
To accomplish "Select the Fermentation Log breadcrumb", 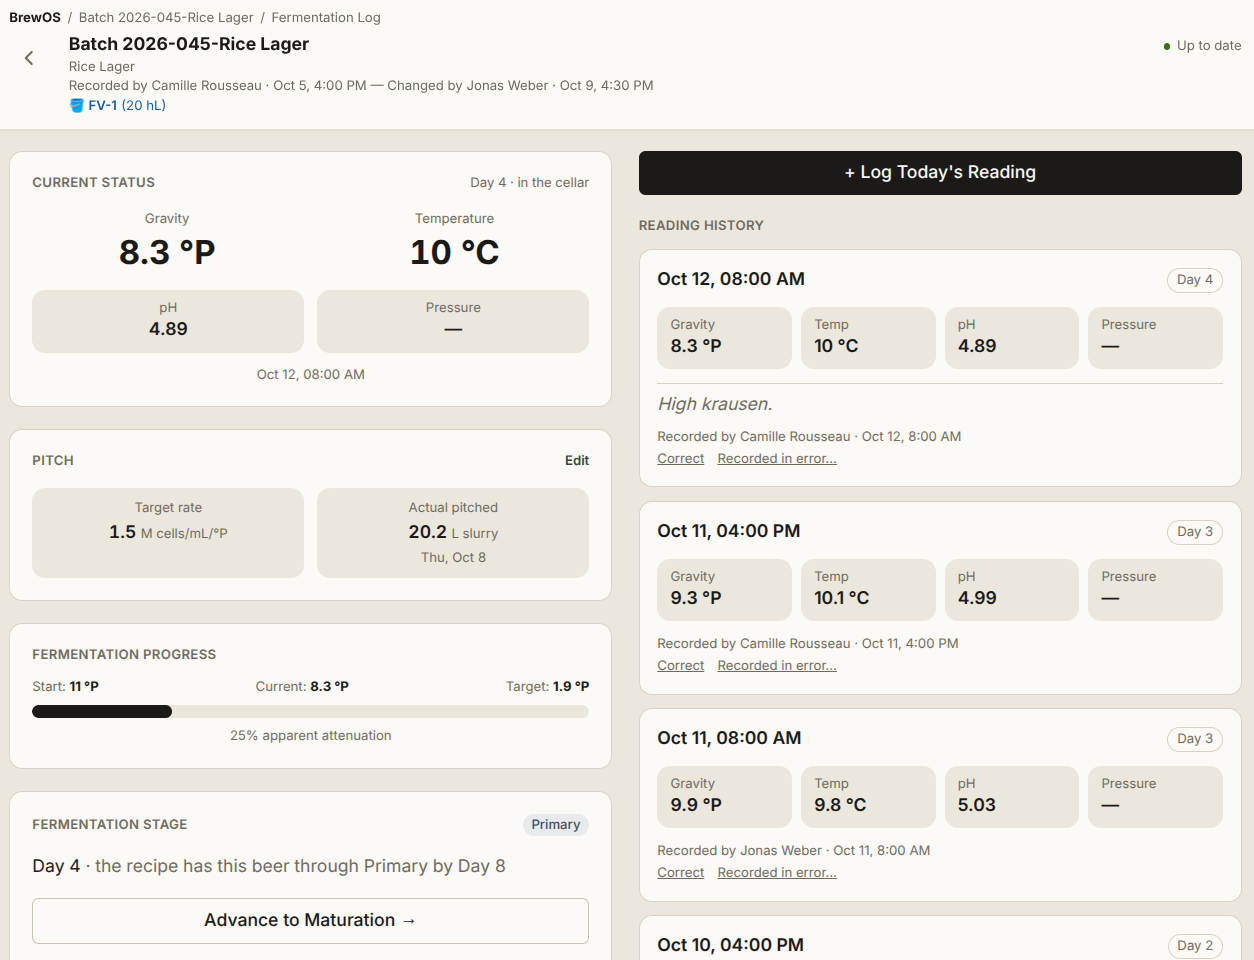I will tap(326, 17).
